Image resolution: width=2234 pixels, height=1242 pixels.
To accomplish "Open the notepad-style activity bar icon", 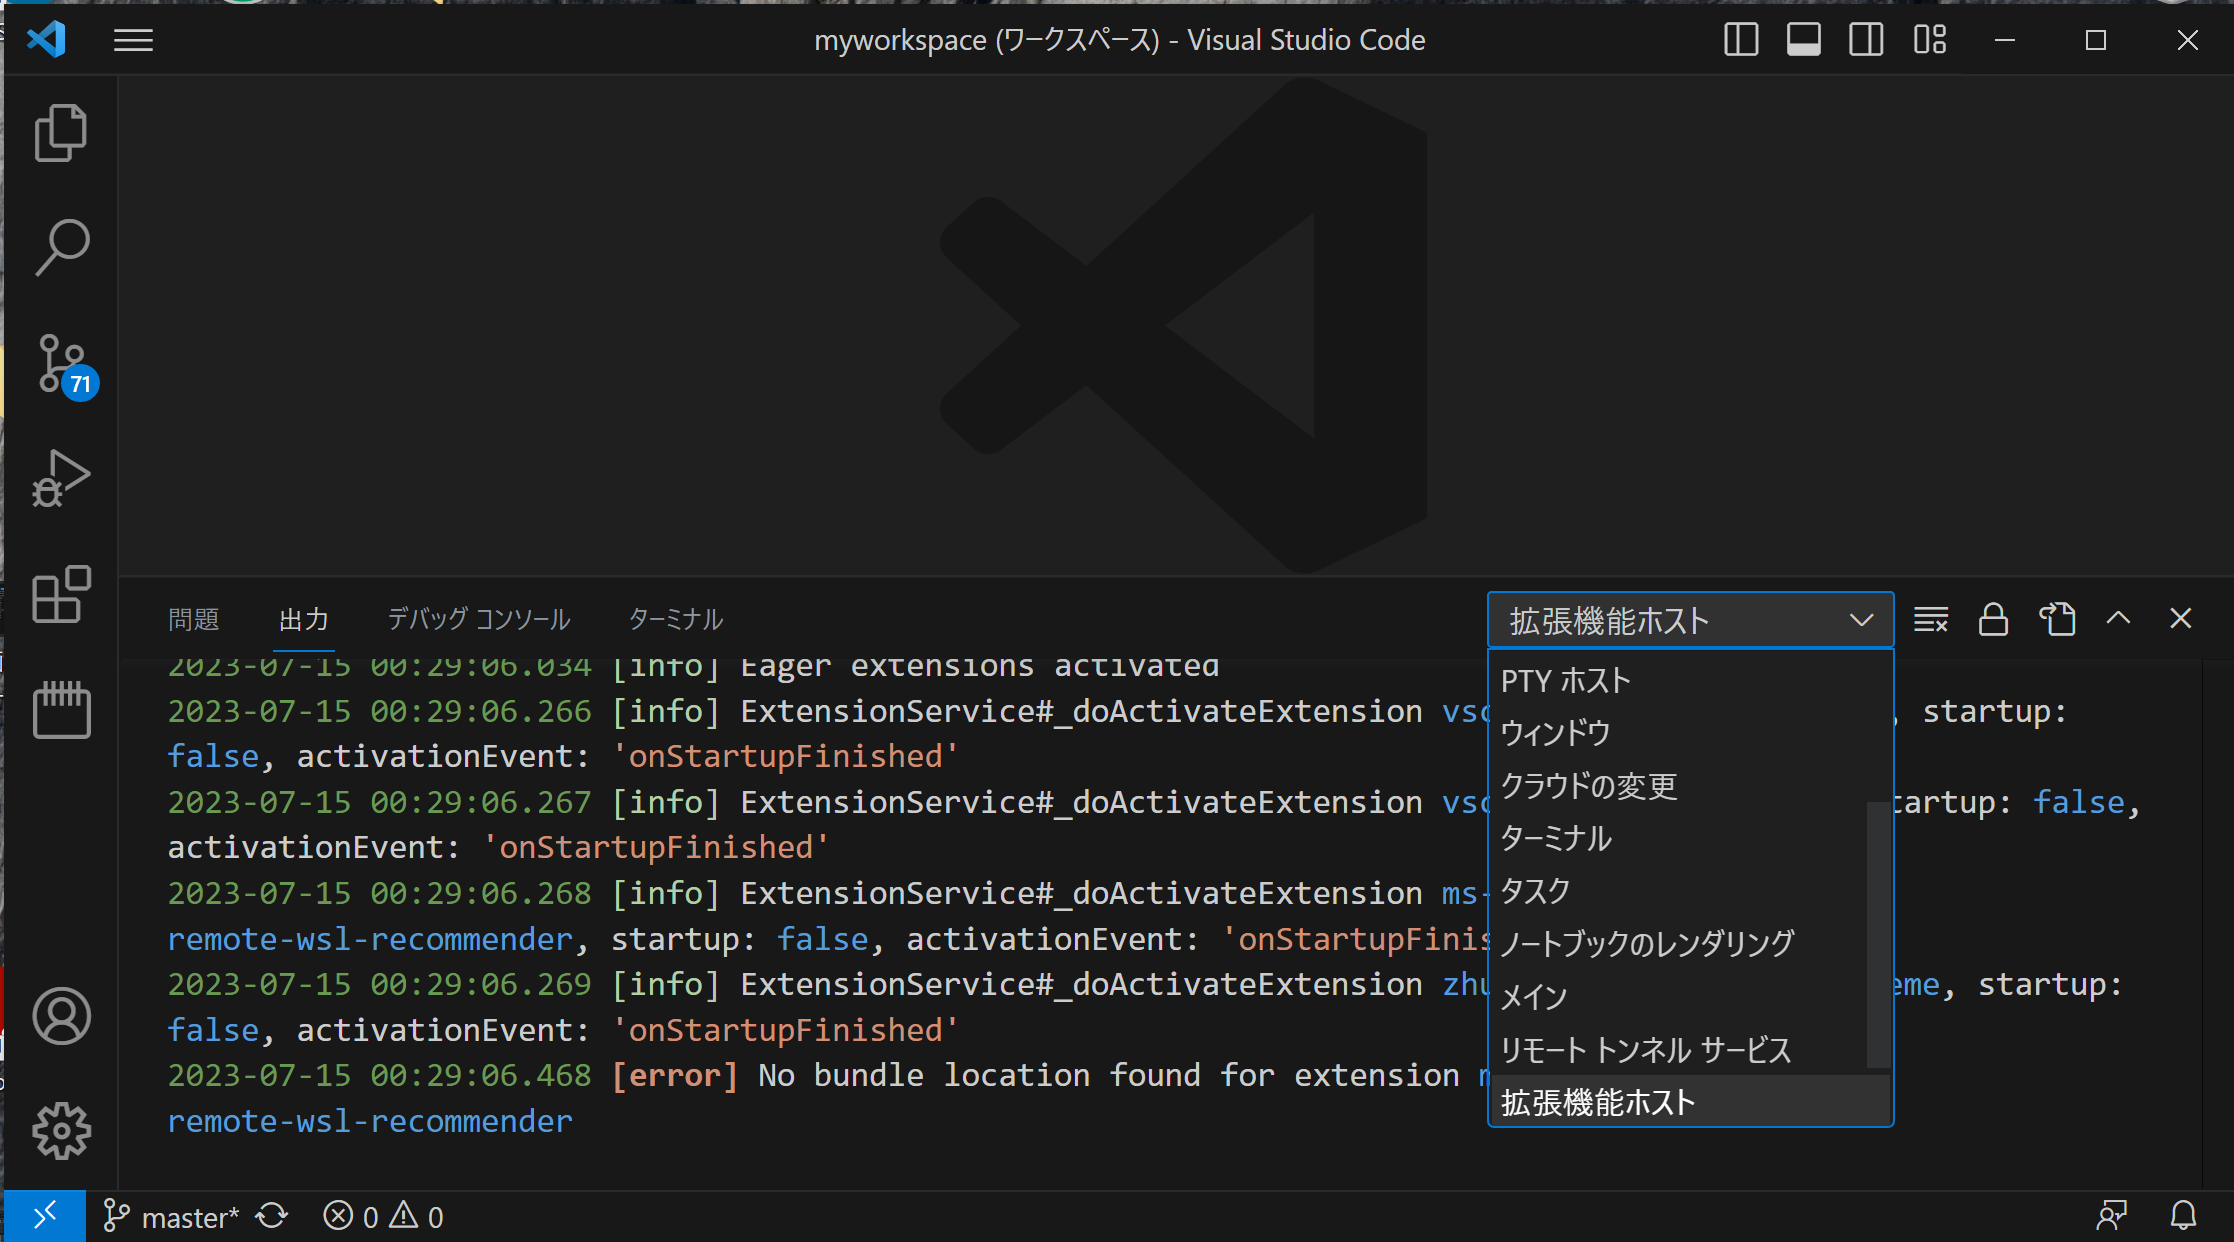I will tap(61, 710).
